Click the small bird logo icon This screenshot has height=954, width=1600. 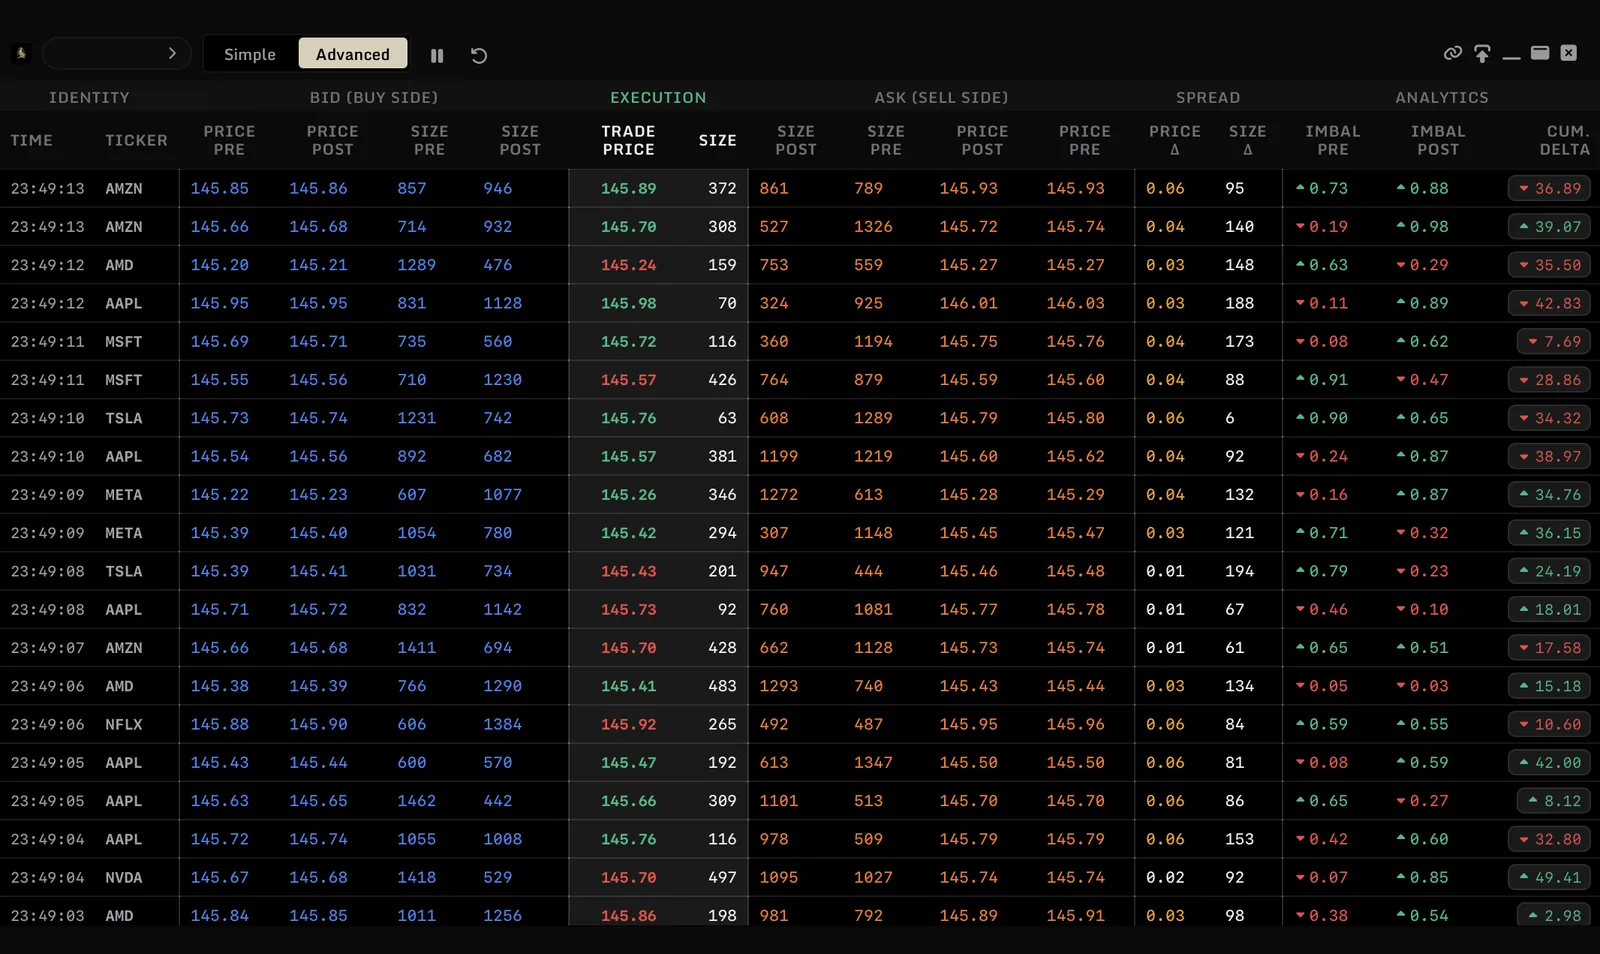pos(21,53)
